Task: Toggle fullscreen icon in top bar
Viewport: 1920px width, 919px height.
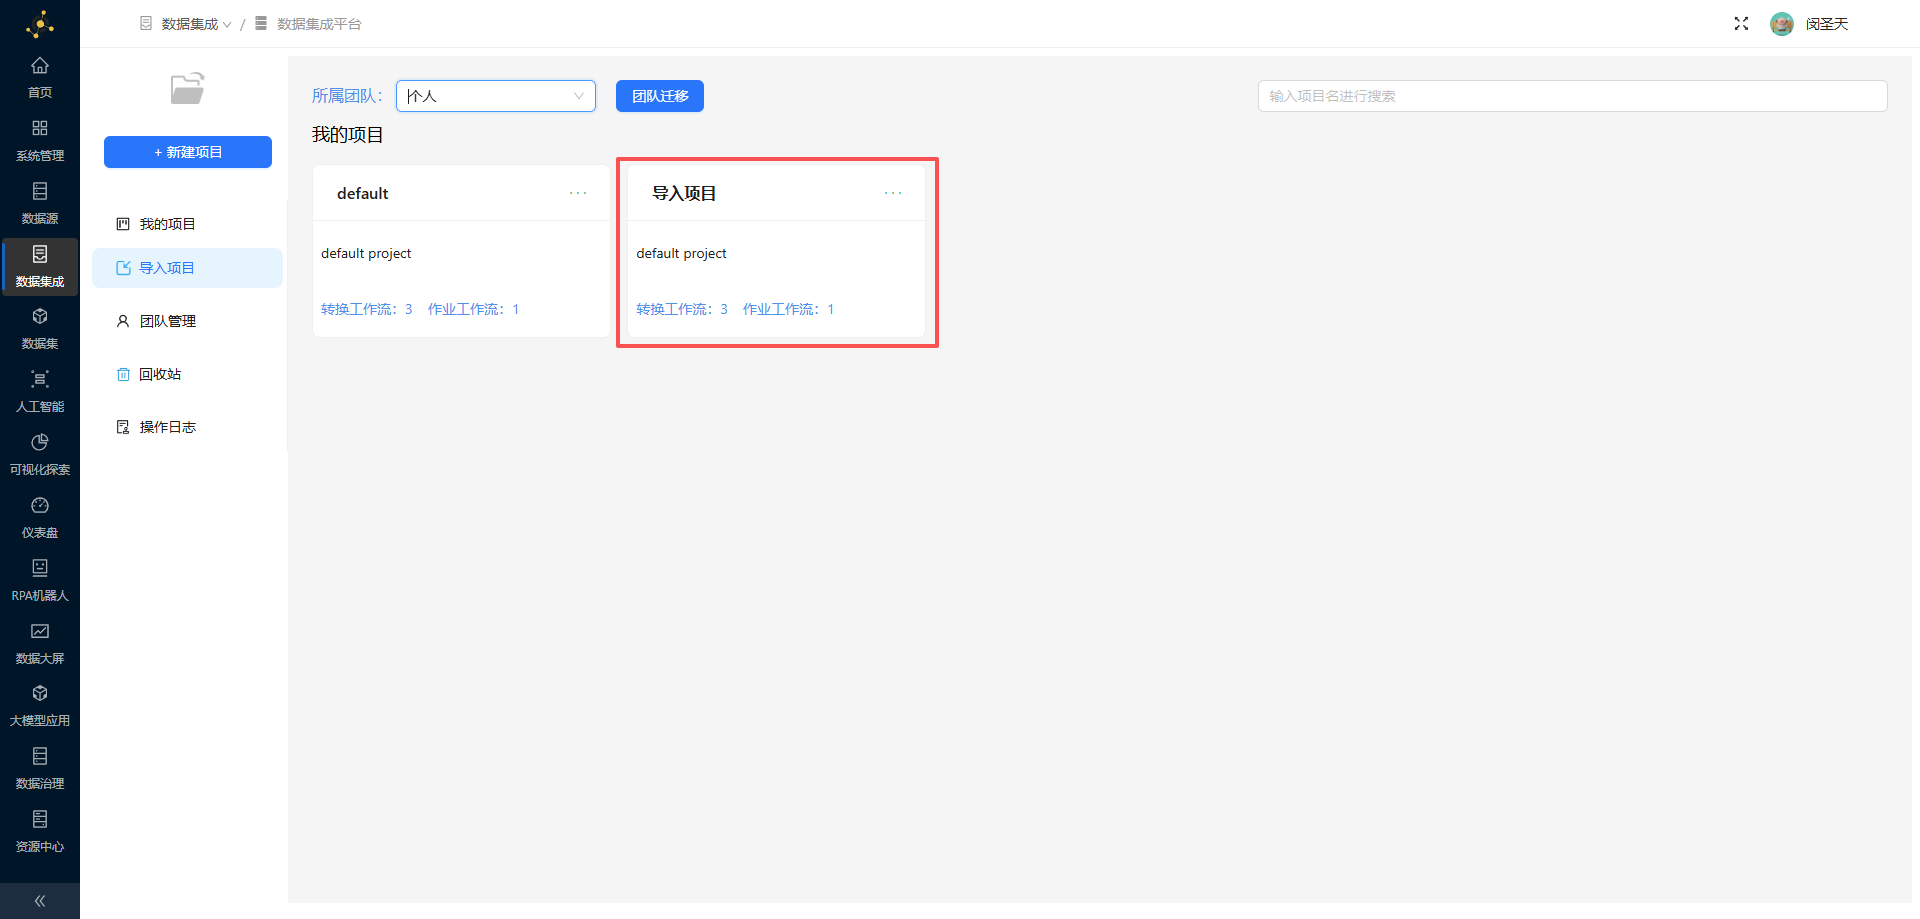Action: [1741, 24]
